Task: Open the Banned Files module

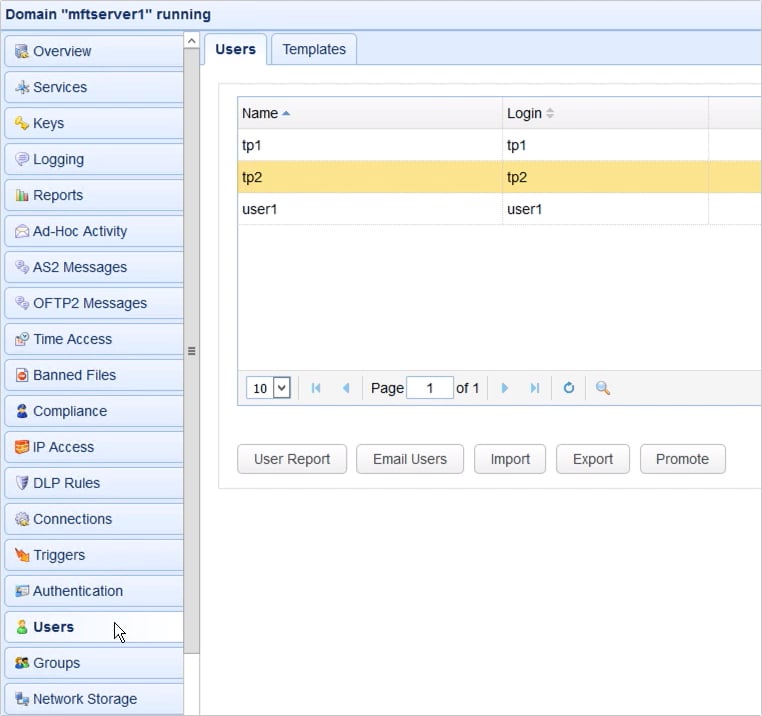Action: click(93, 375)
